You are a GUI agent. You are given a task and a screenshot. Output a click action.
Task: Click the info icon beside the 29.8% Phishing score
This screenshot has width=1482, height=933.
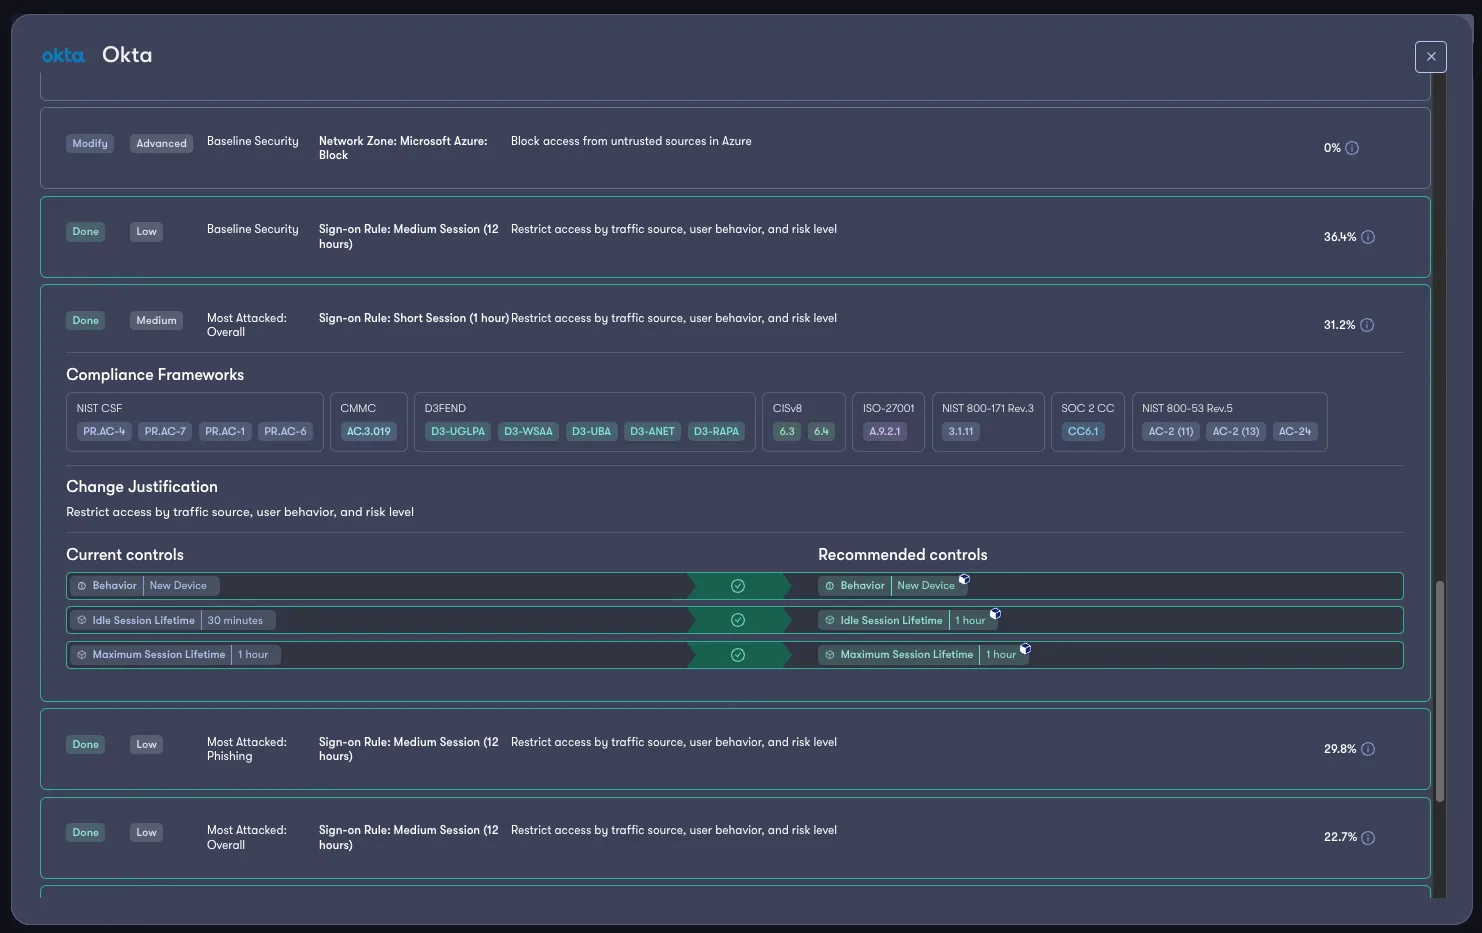[x=1368, y=748]
